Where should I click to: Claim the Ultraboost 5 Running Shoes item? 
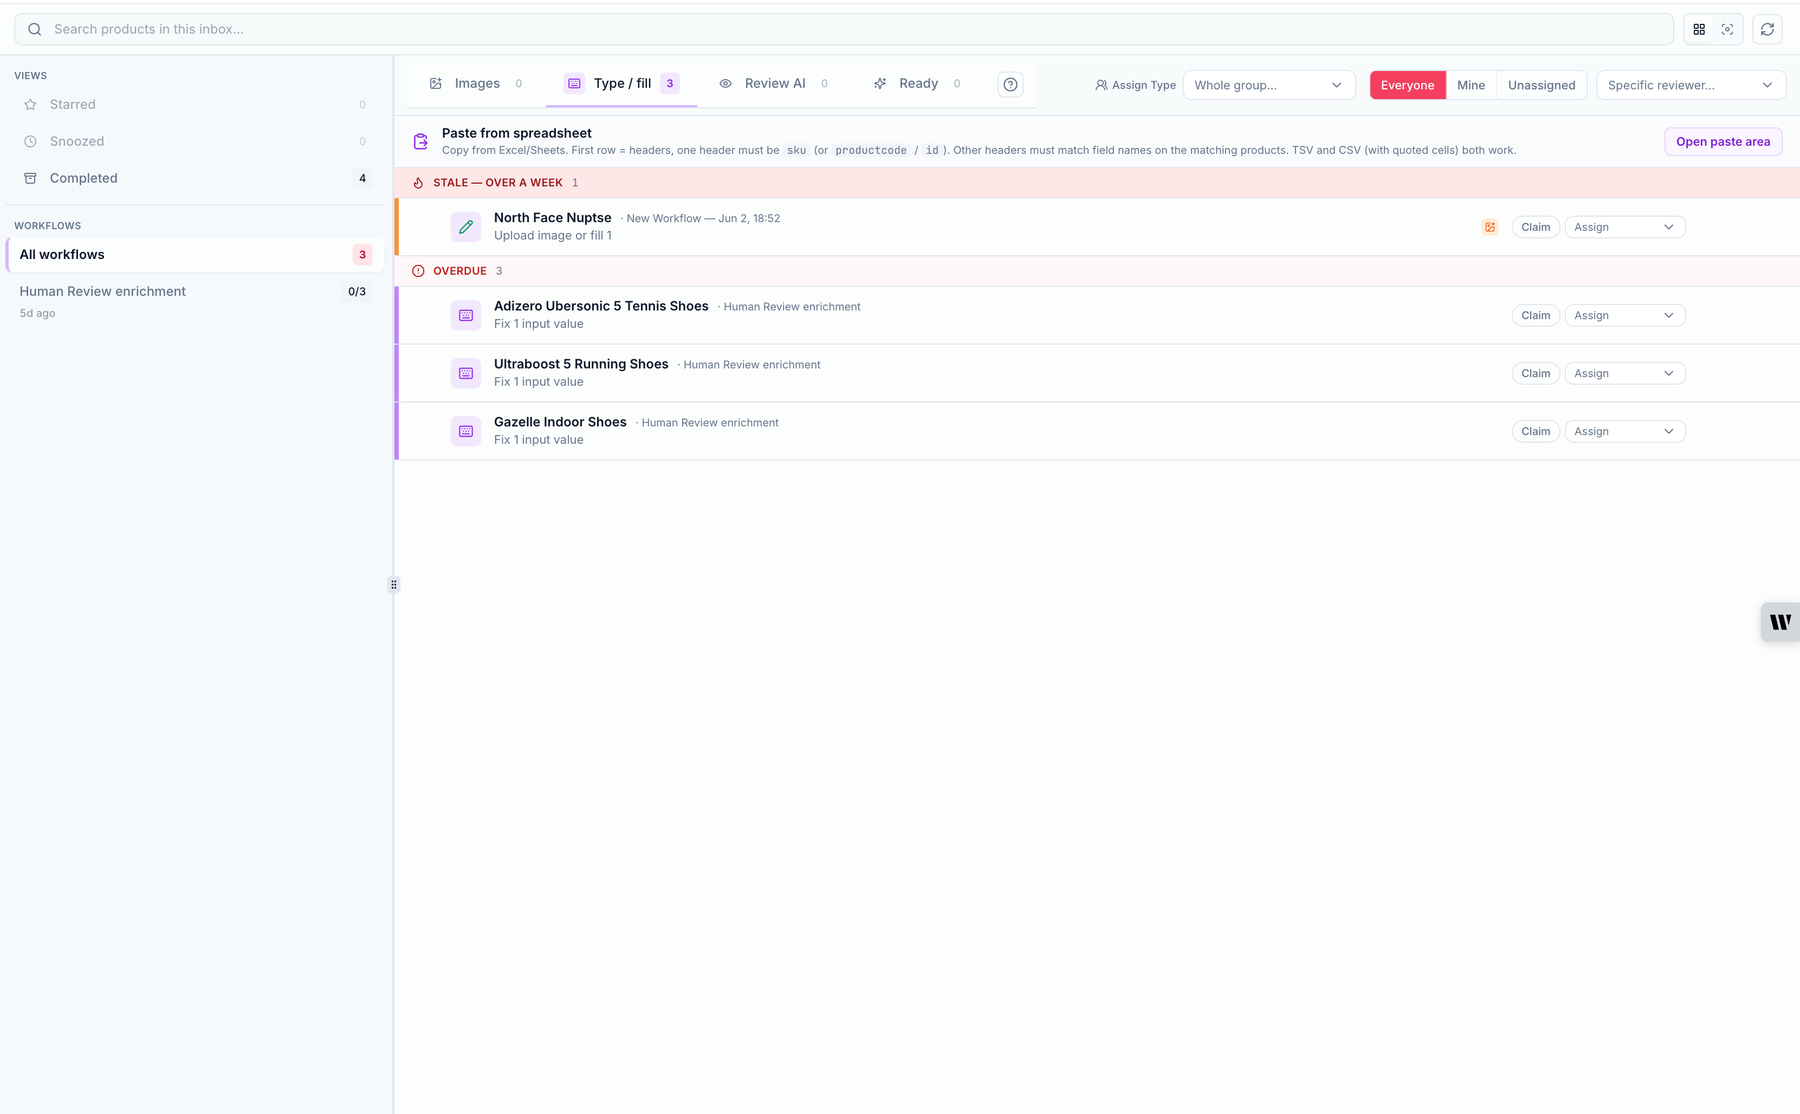coord(1535,373)
